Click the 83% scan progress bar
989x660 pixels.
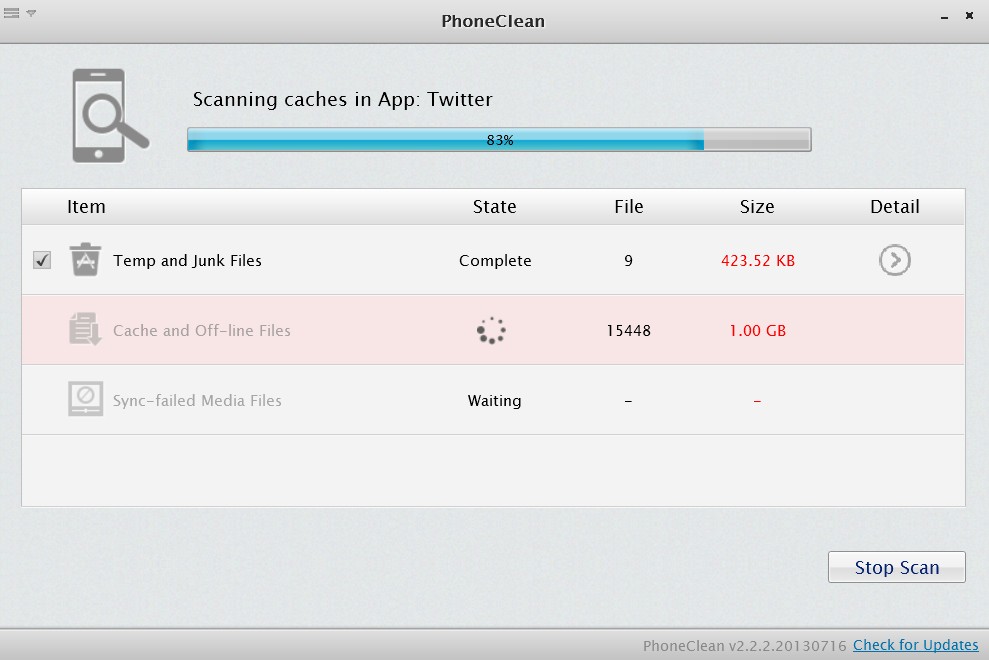tap(499, 139)
